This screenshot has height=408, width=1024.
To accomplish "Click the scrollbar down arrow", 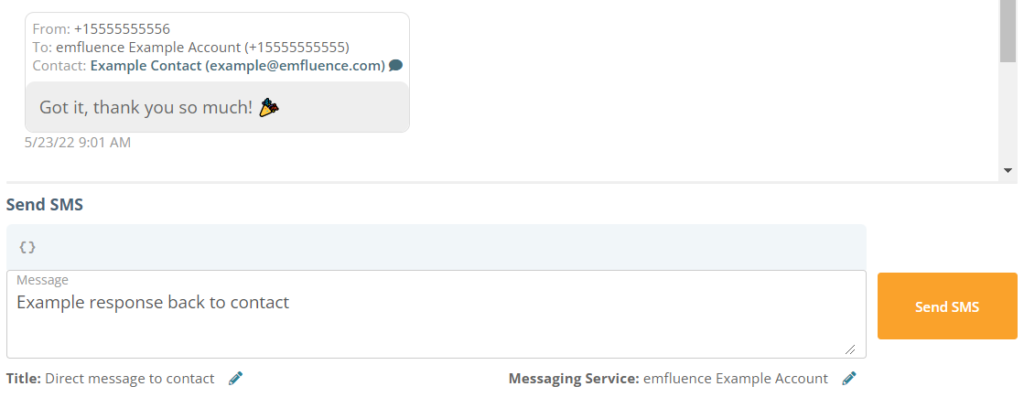I will [1008, 170].
